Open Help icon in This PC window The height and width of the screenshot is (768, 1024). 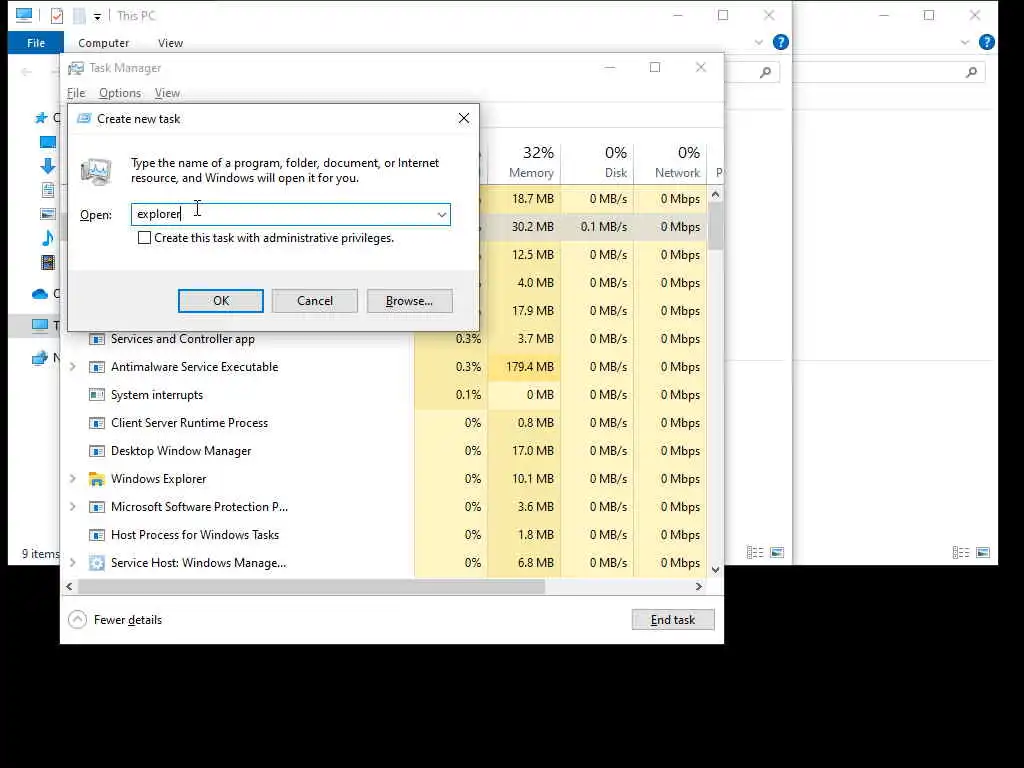[780, 42]
